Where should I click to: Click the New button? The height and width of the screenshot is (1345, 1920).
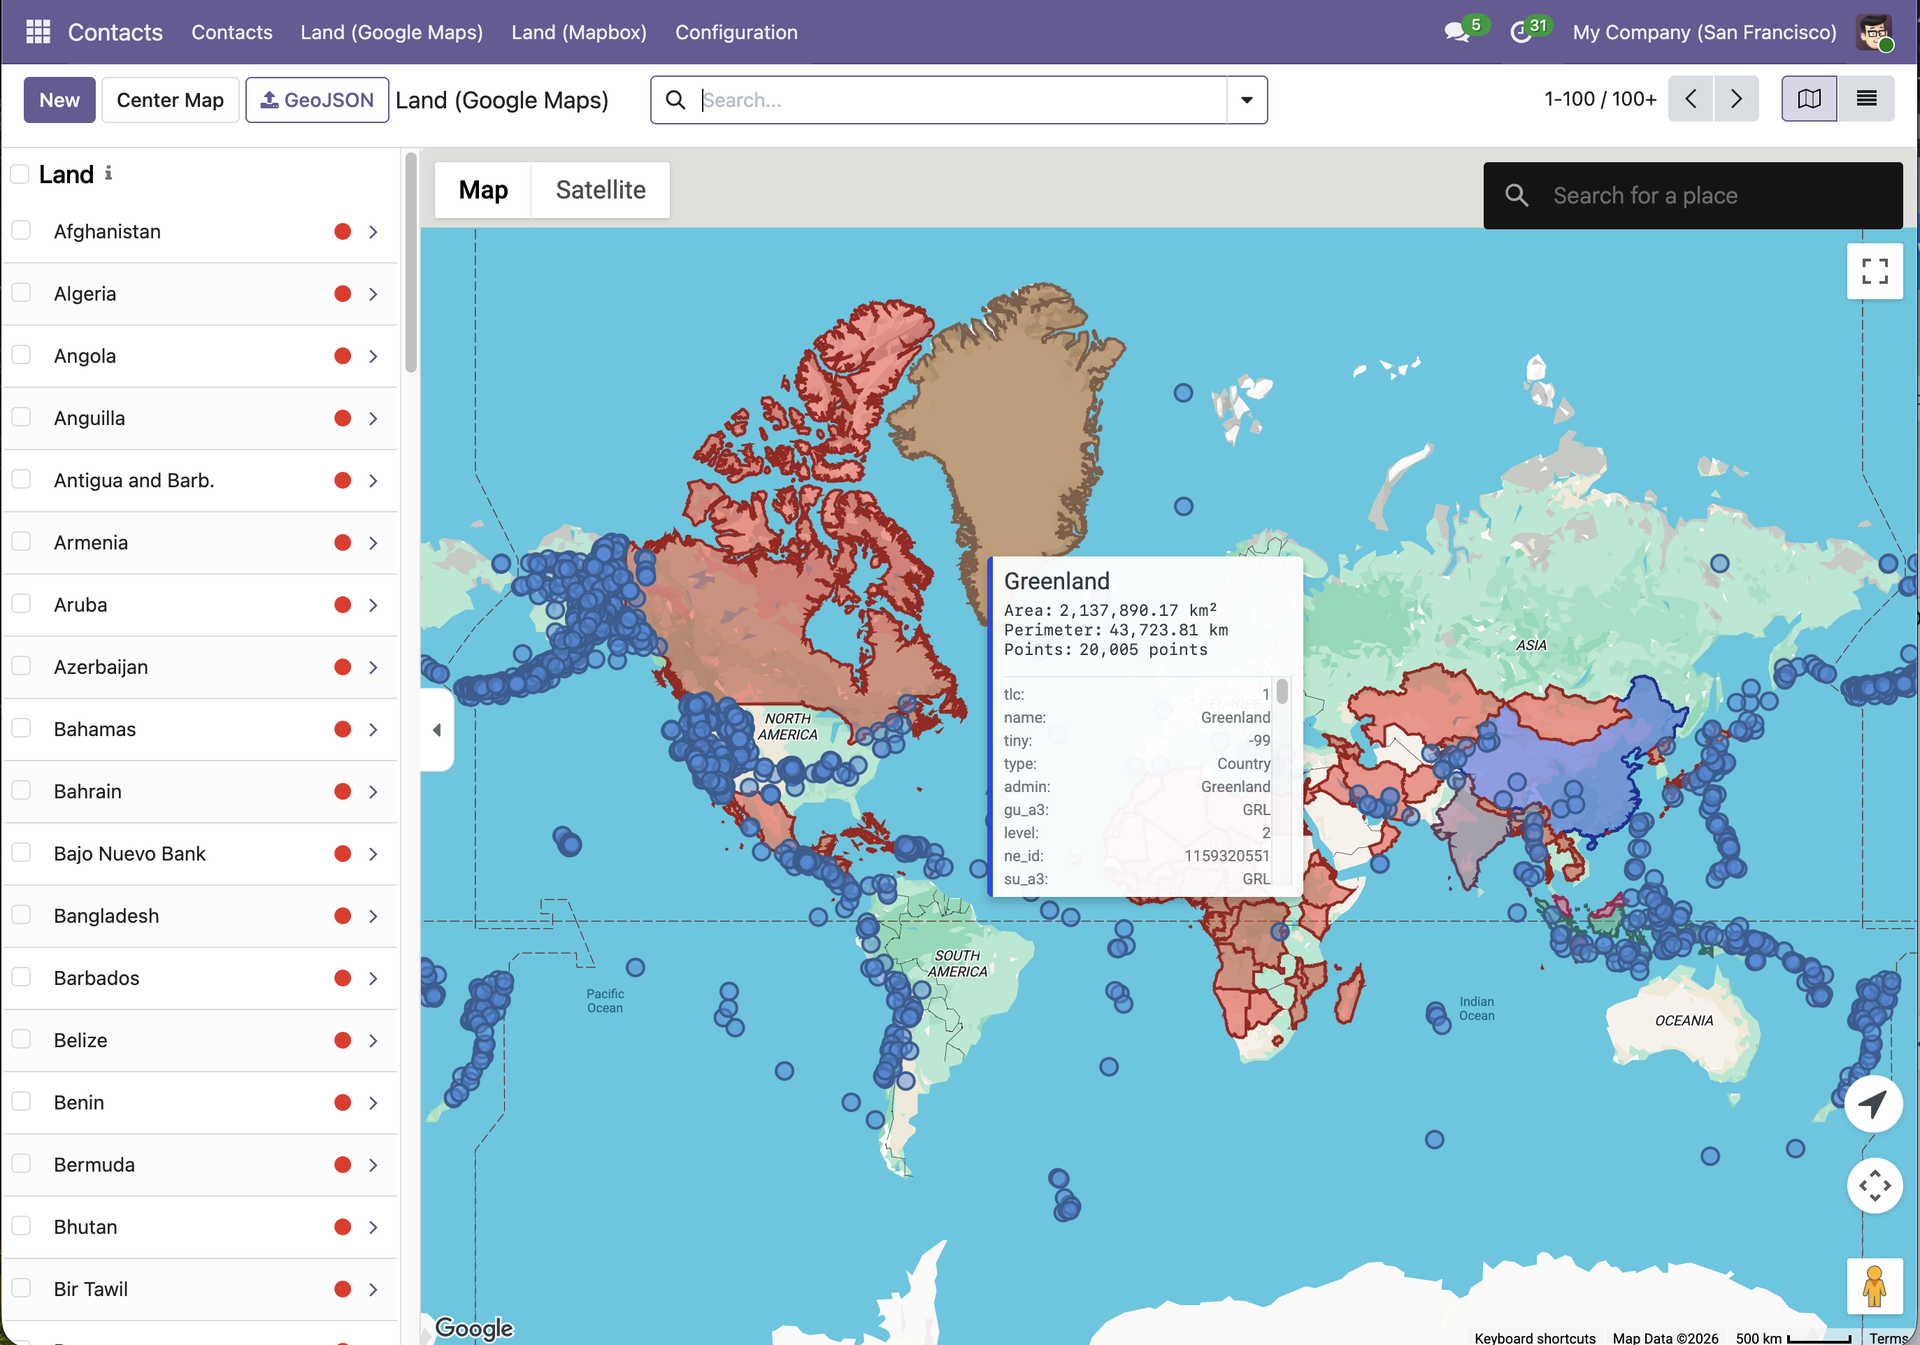pyautogui.click(x=60, y=100)
